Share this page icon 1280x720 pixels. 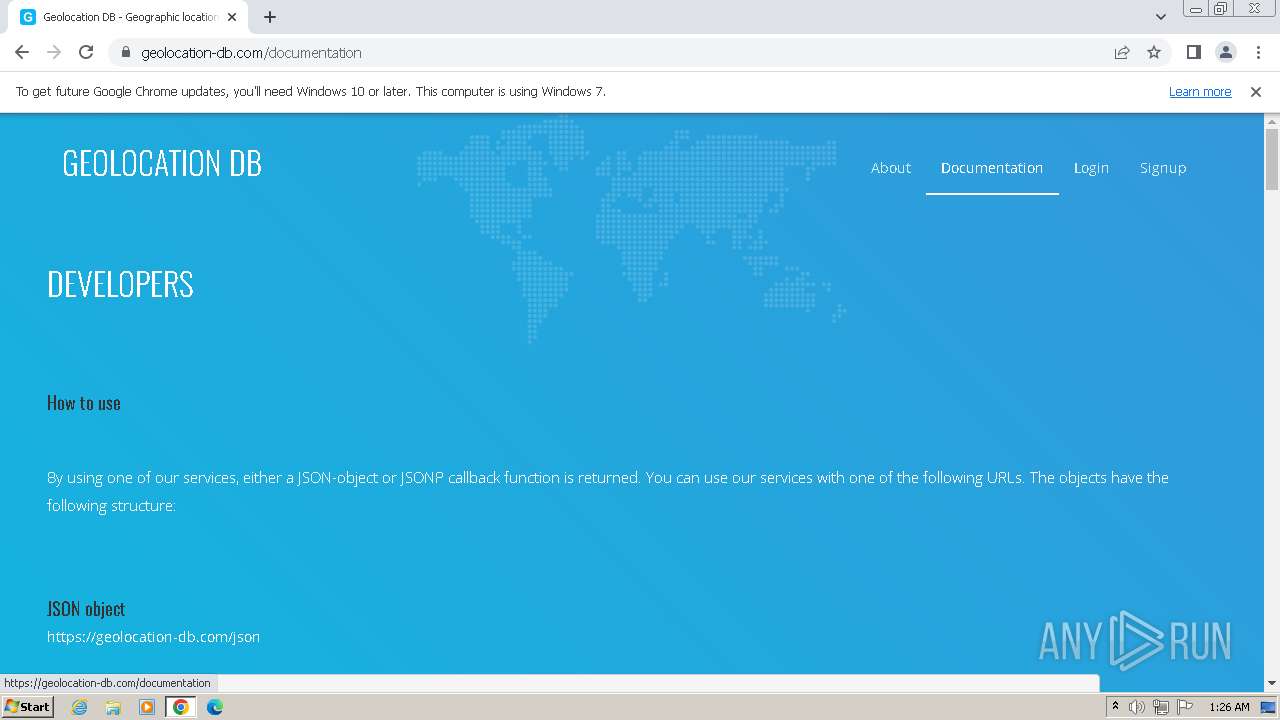point(1122,52)
